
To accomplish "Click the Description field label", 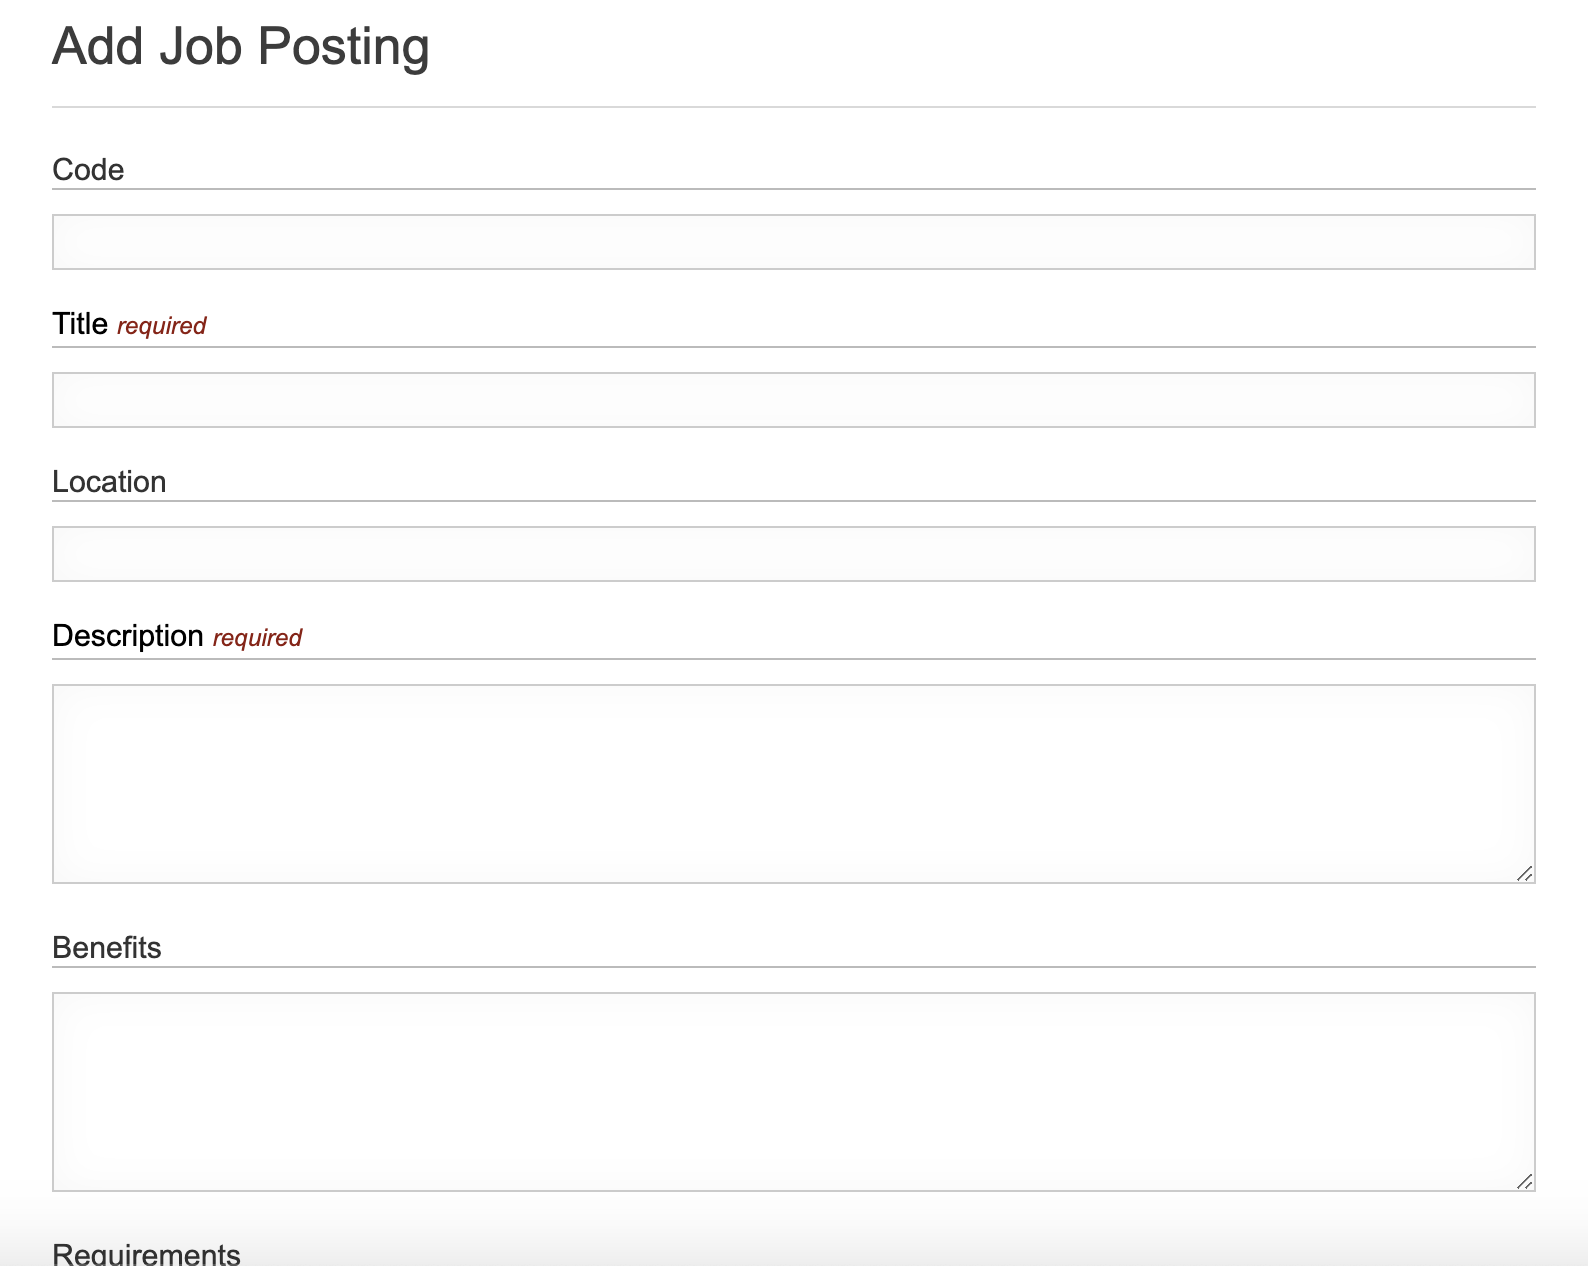I will coord(128,636).
